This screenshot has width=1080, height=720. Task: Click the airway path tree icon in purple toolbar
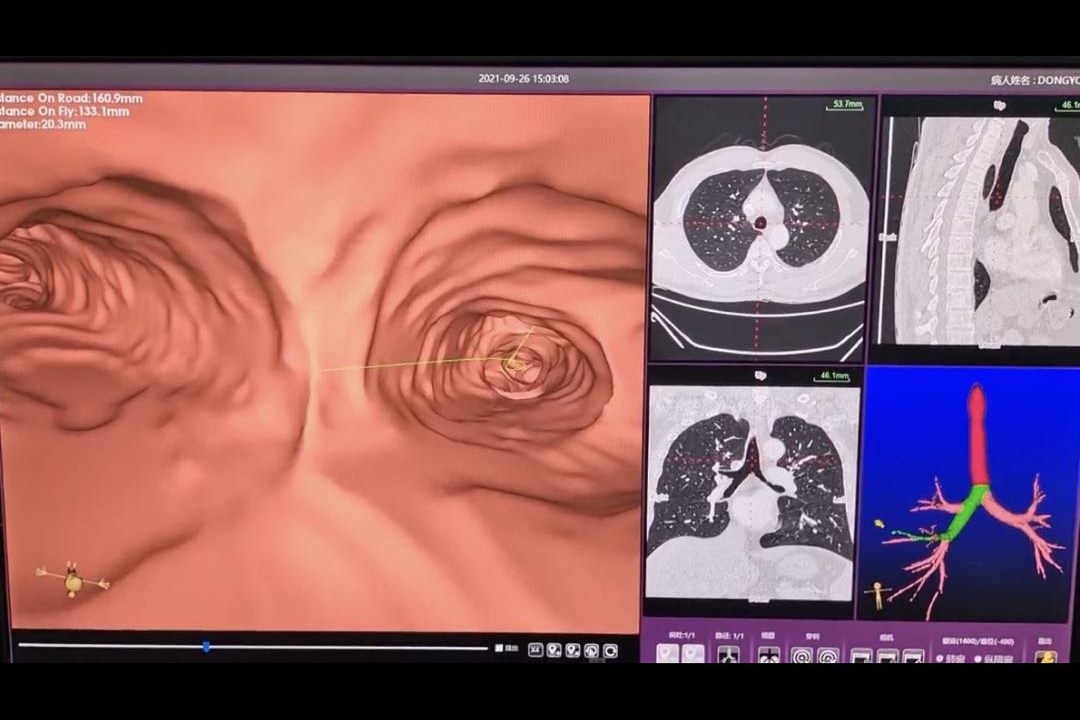coord(729,656)
